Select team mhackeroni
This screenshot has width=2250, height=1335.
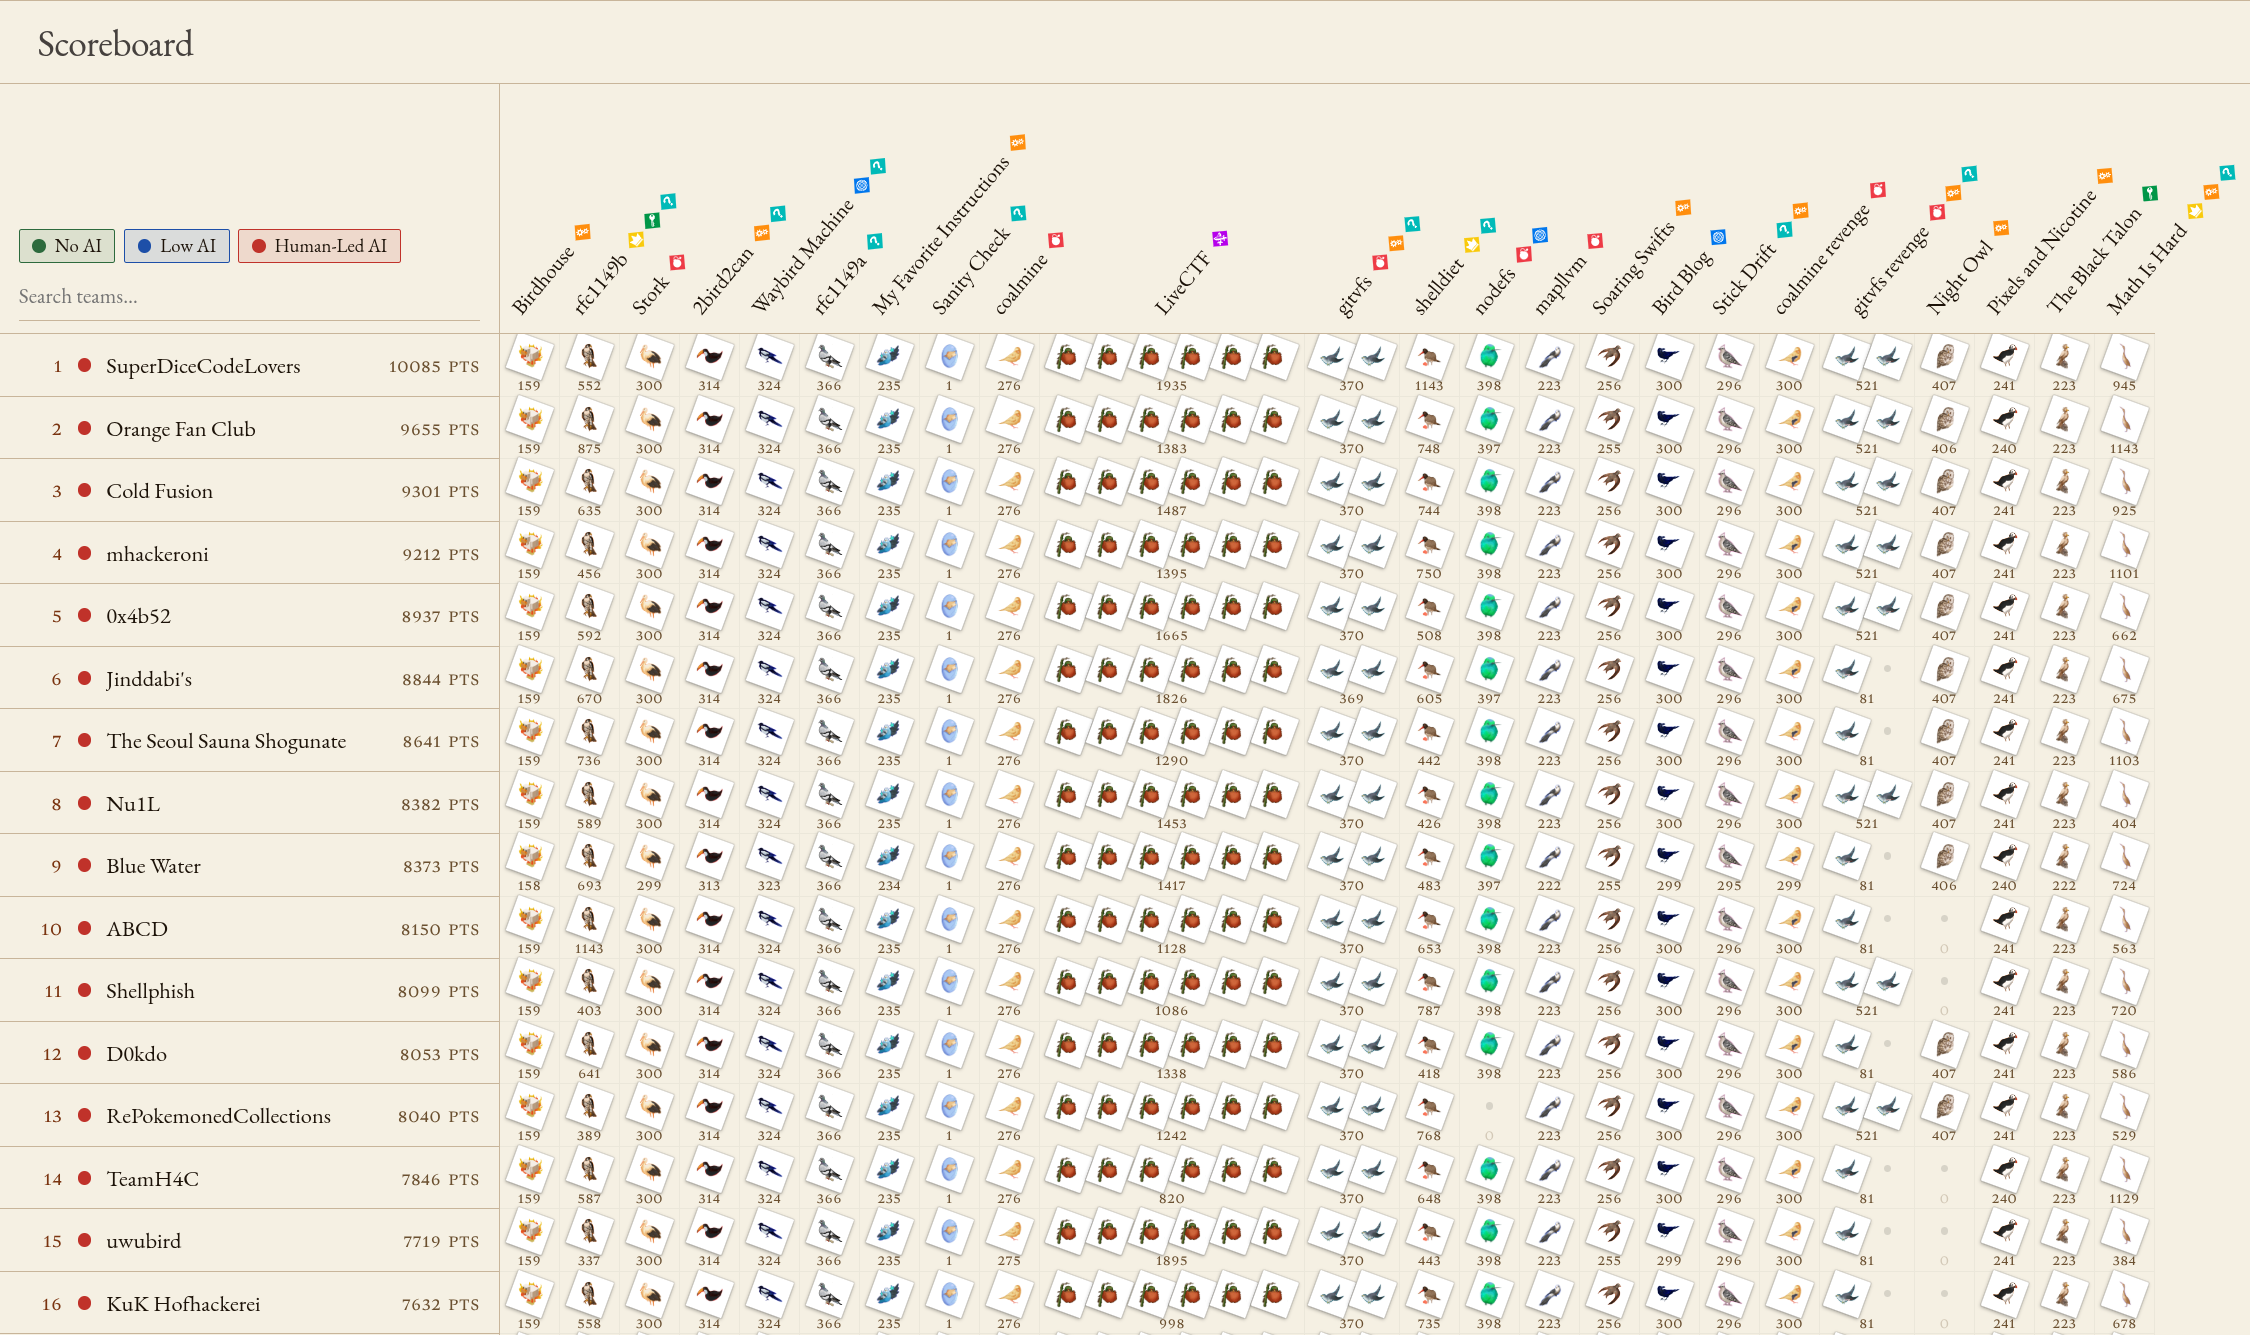158,554
